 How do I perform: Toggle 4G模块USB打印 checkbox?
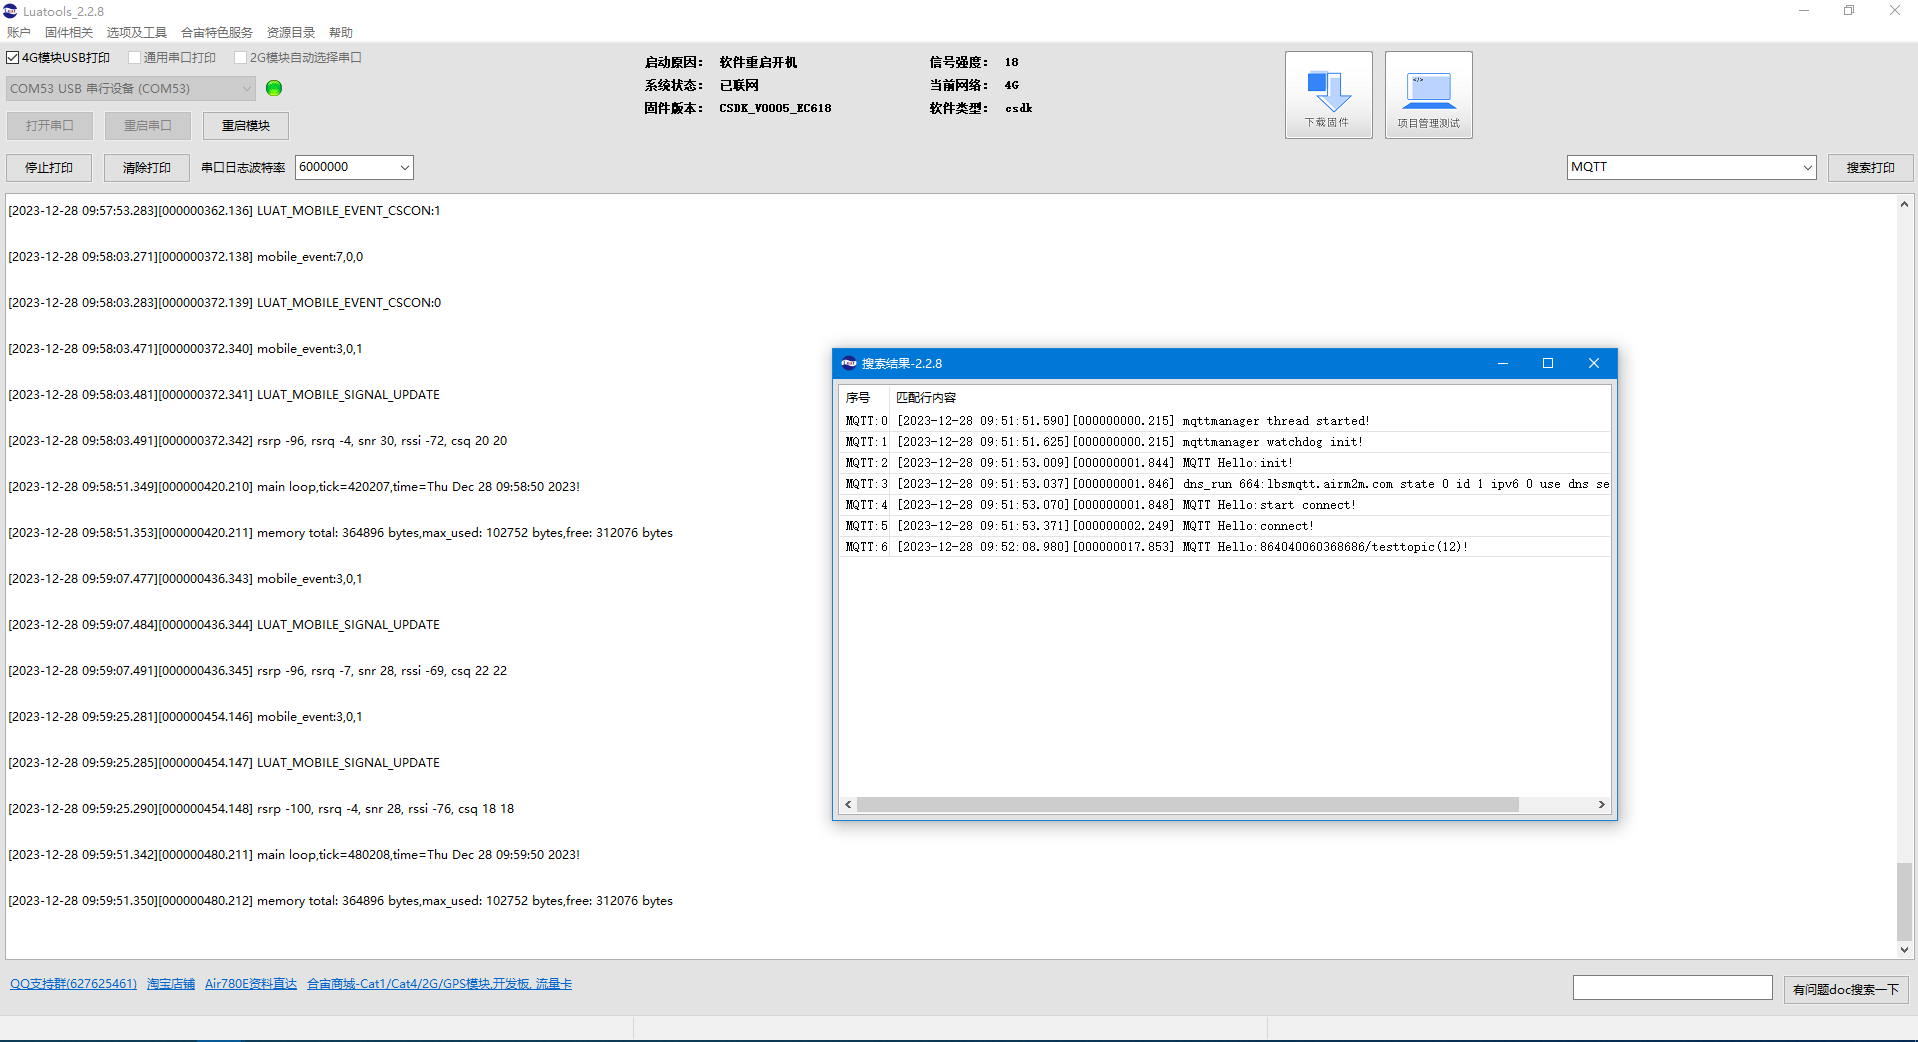[x=13, y=58]
